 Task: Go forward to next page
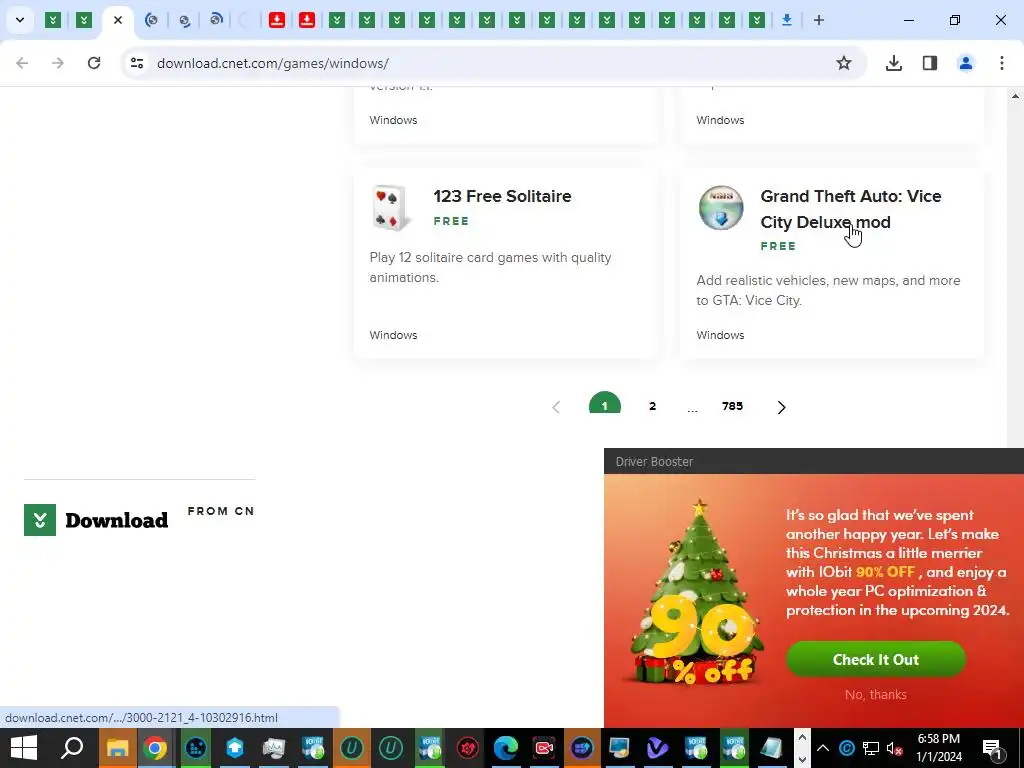58,63
